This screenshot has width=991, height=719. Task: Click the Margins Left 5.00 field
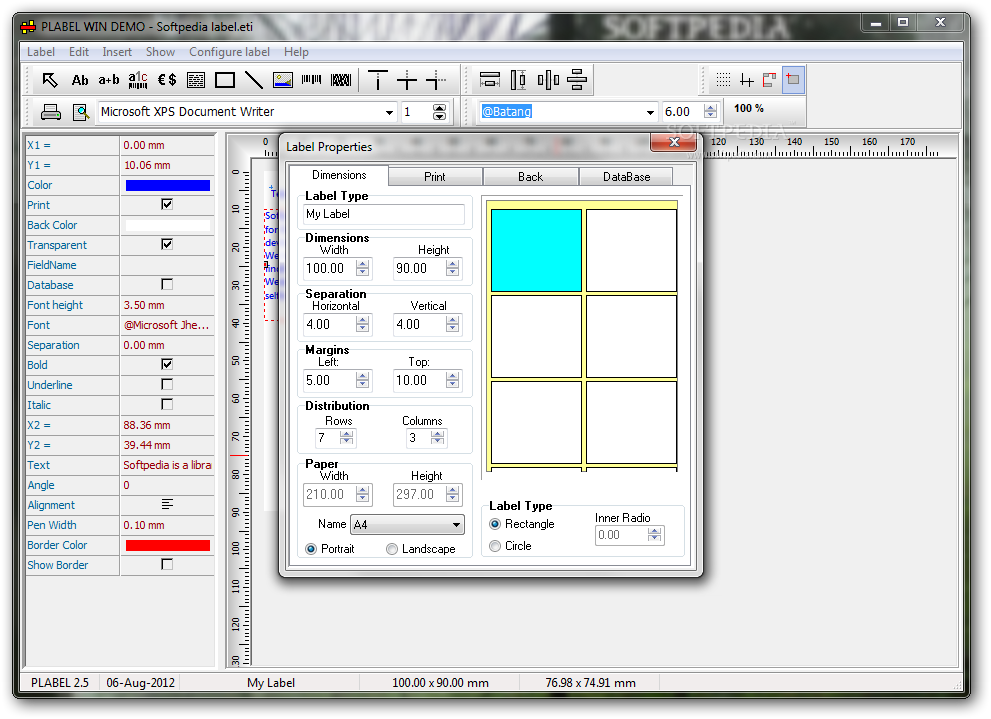pyautogui.click(x=329, y=380)
